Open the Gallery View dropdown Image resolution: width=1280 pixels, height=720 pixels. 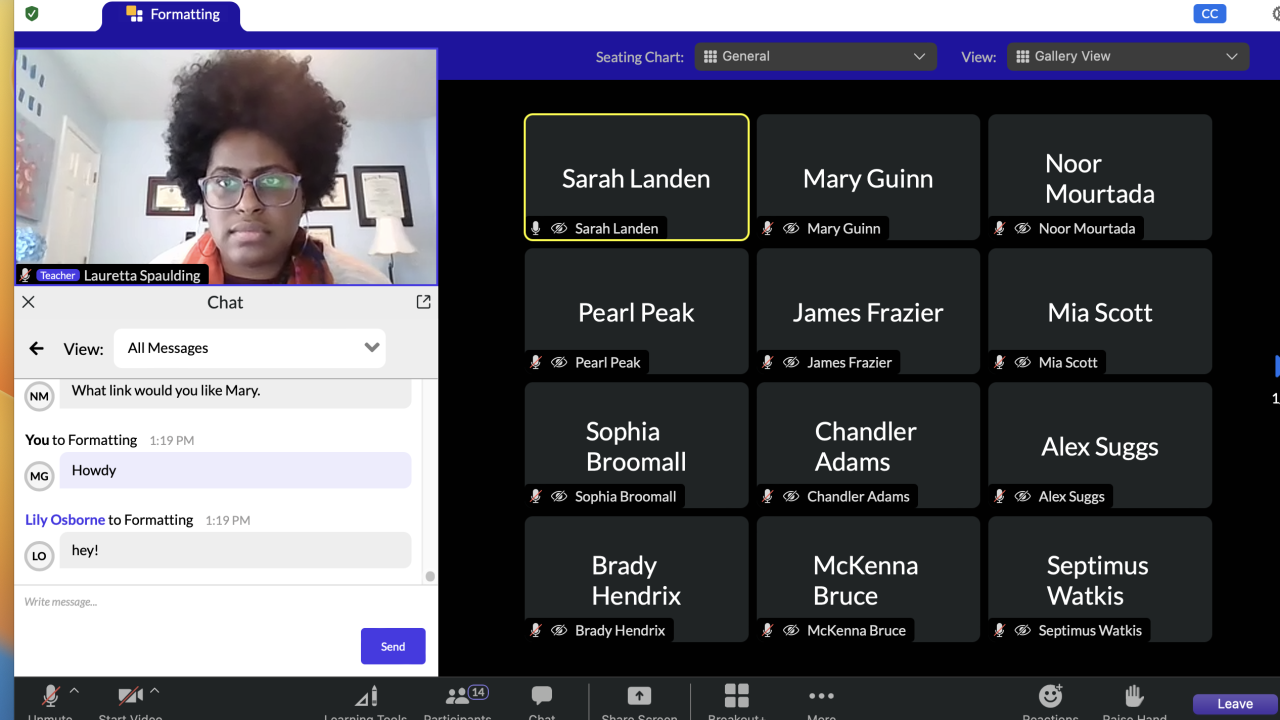click(x=1127, y=57)
